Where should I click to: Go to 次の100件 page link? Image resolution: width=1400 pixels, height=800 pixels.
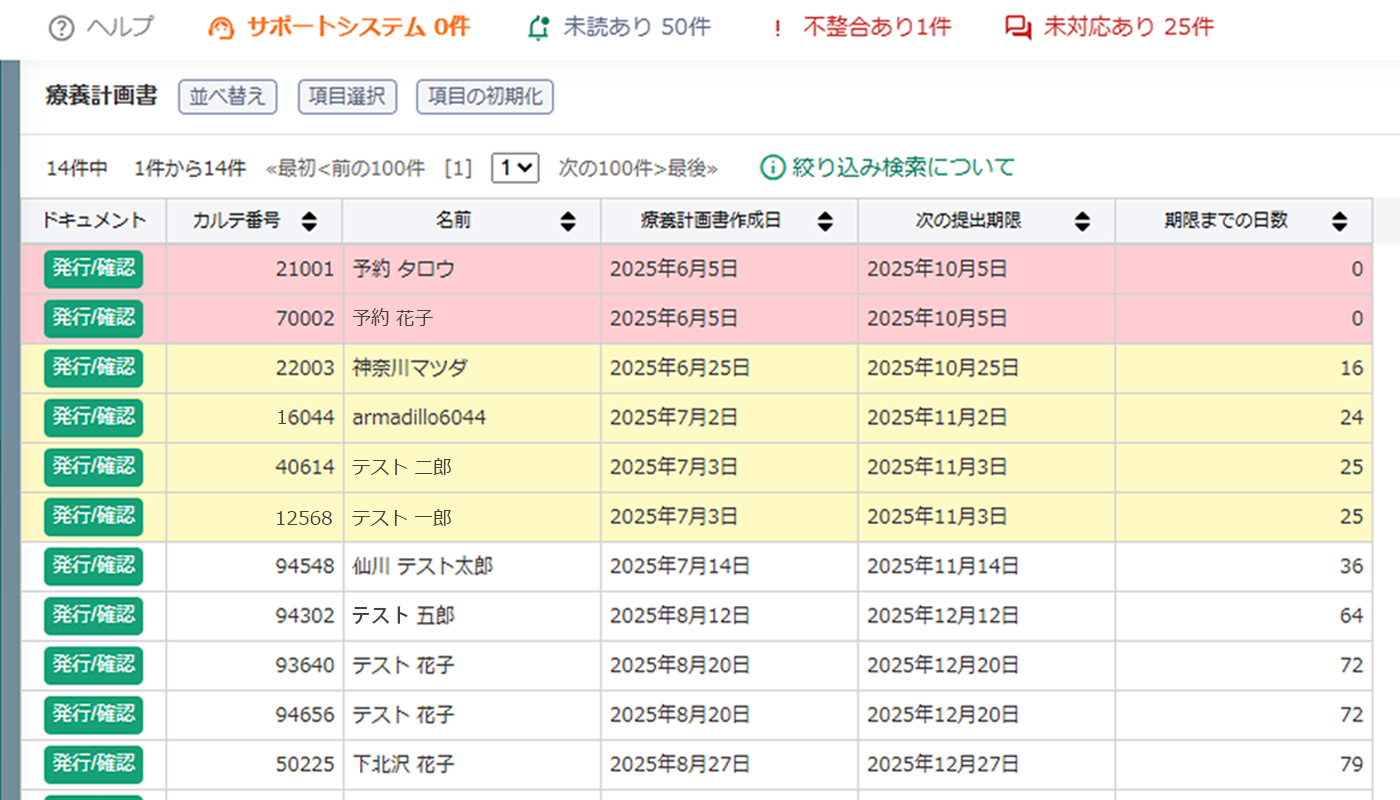pyautogui.click(x=607, y=169)
